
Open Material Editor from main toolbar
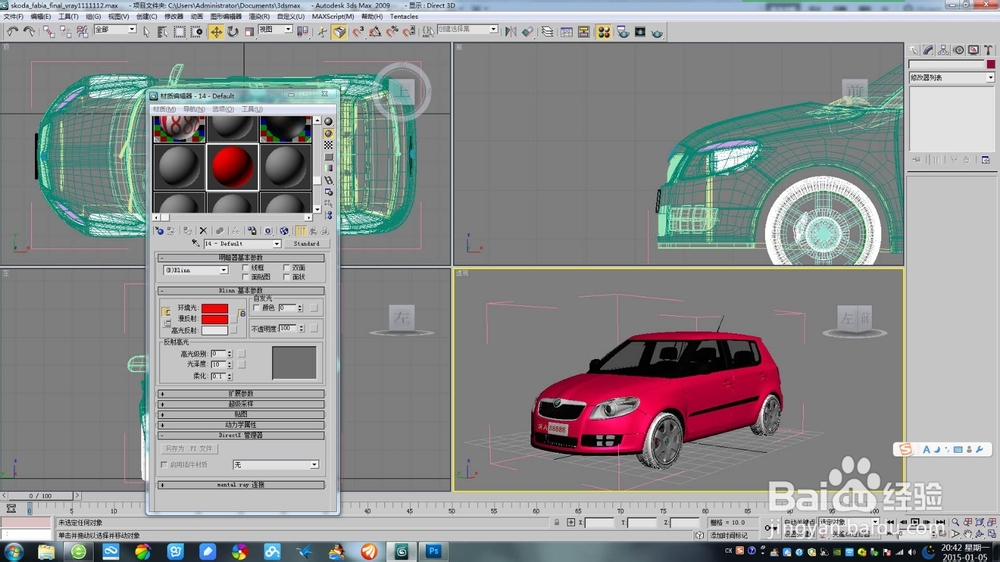[603, 32]
